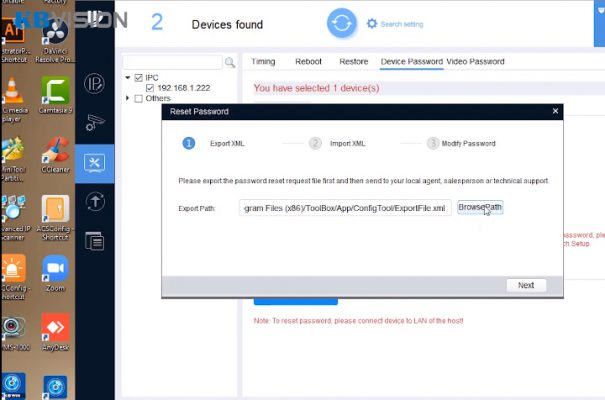Open the templates list sidebar icon
The image size is (605, 400).
click(95, 241)
